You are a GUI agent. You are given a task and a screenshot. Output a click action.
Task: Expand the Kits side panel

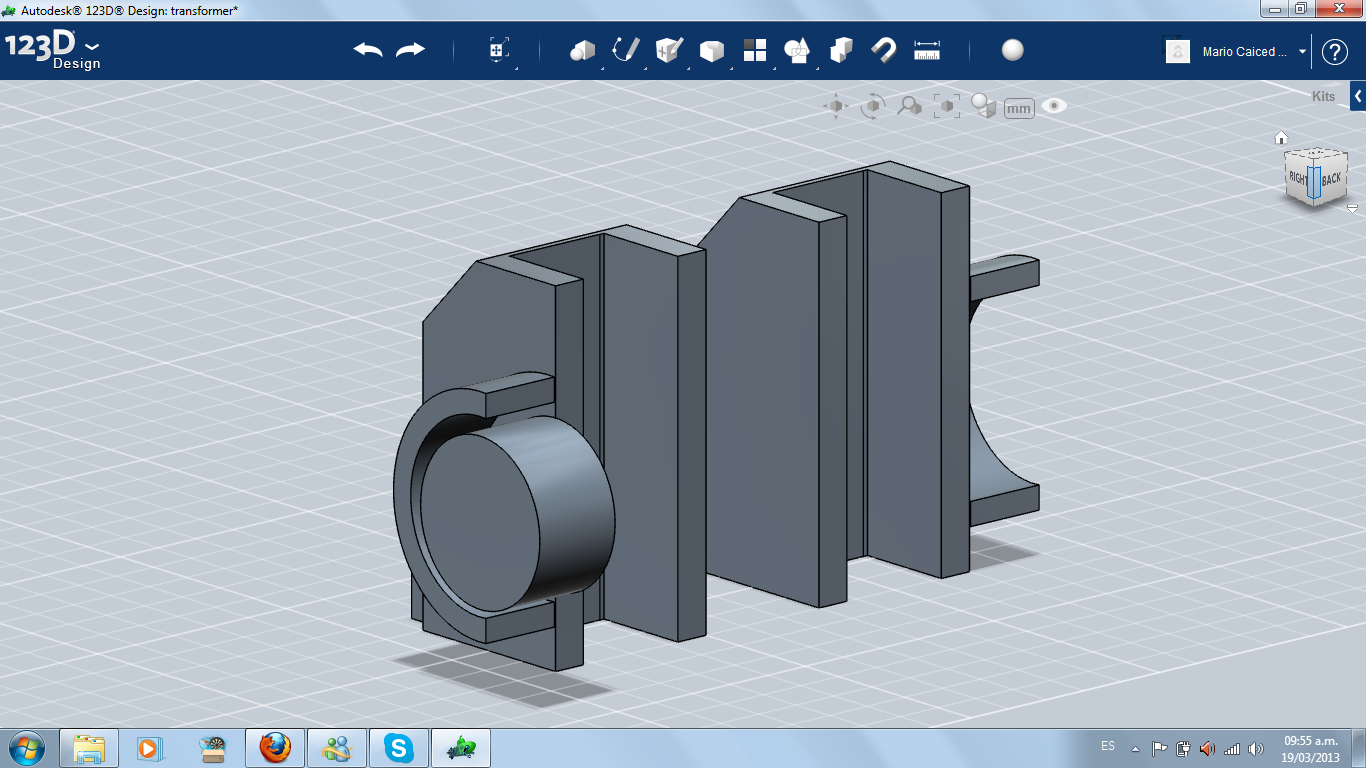(1358, 96)
